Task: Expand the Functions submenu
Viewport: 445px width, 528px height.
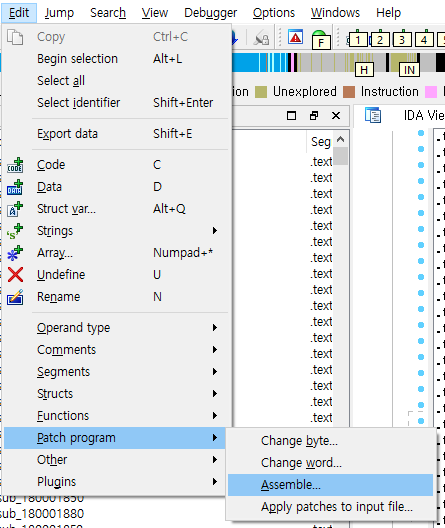Action: [215, 416]
